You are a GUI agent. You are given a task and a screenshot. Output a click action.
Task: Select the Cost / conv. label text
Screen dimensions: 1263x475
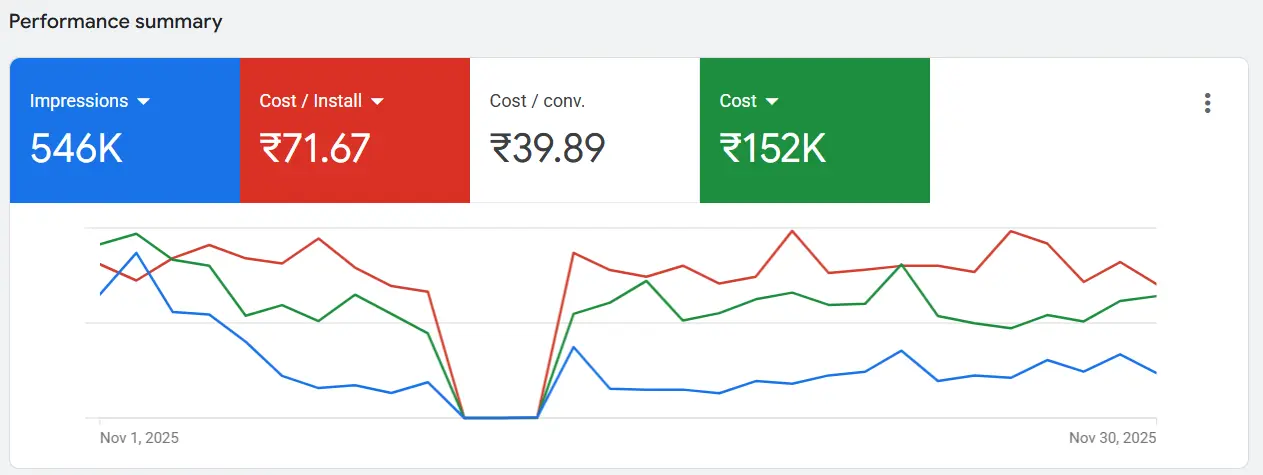[537, 101]
